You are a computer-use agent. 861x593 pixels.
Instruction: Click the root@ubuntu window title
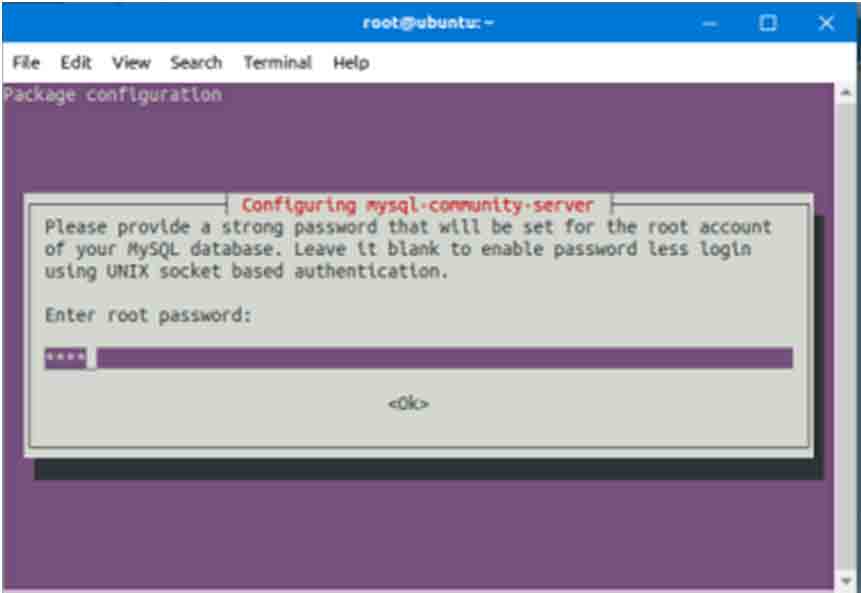pyautogui.click(x=428, y=23)
